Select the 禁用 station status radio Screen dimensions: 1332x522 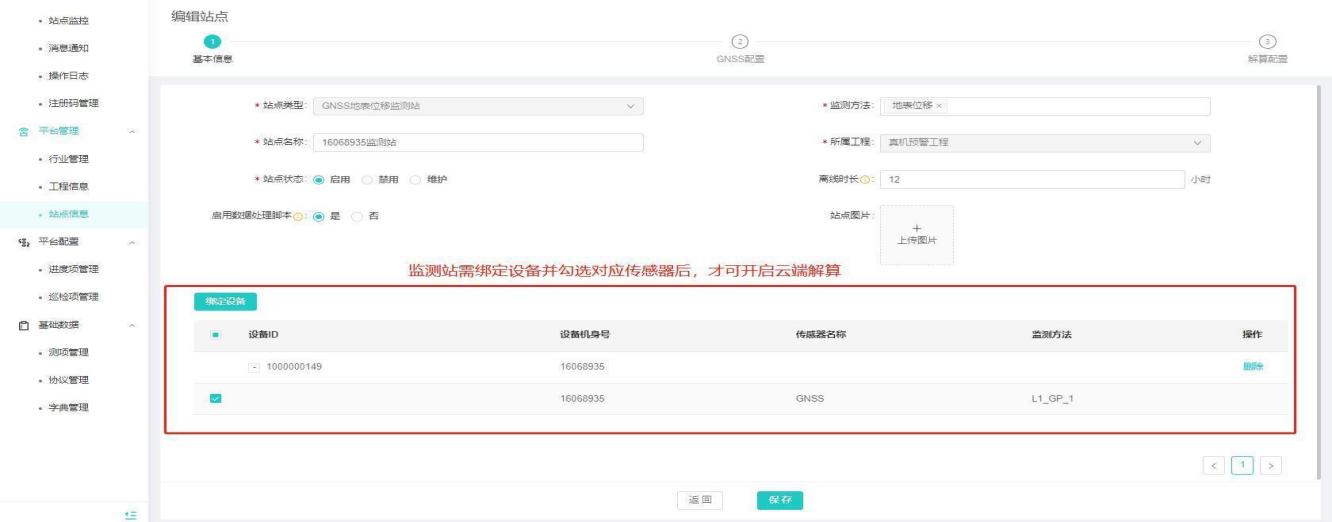coord(368,180)
